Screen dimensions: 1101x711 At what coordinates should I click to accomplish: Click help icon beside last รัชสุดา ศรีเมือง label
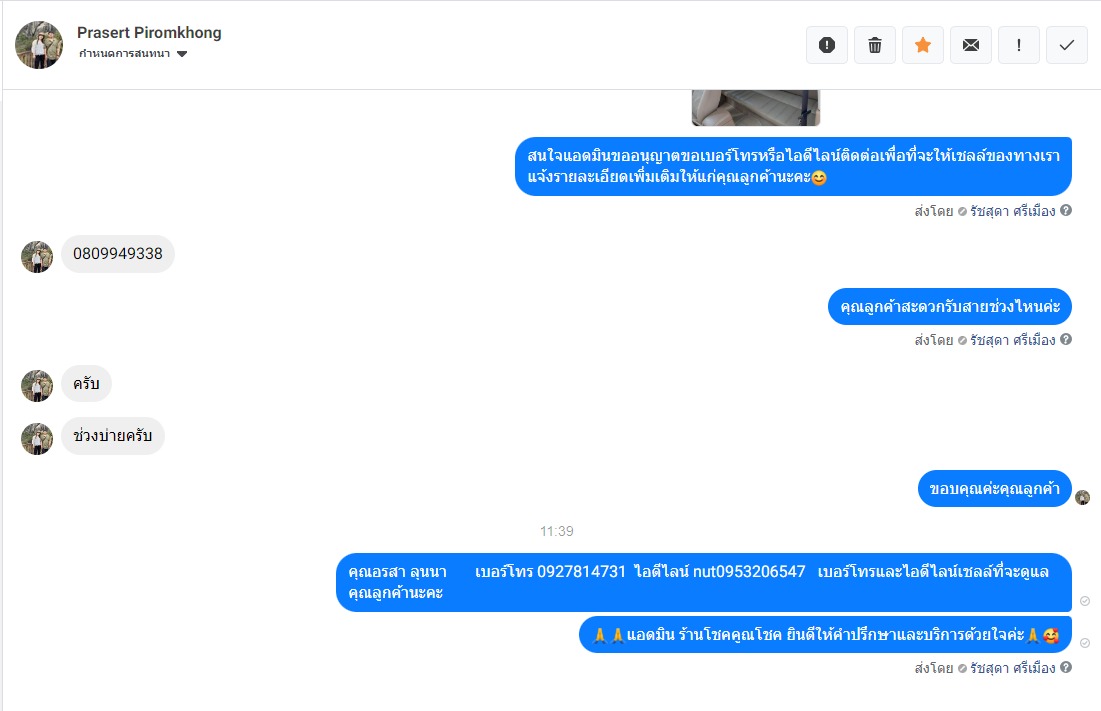(x=1066, y=667)
